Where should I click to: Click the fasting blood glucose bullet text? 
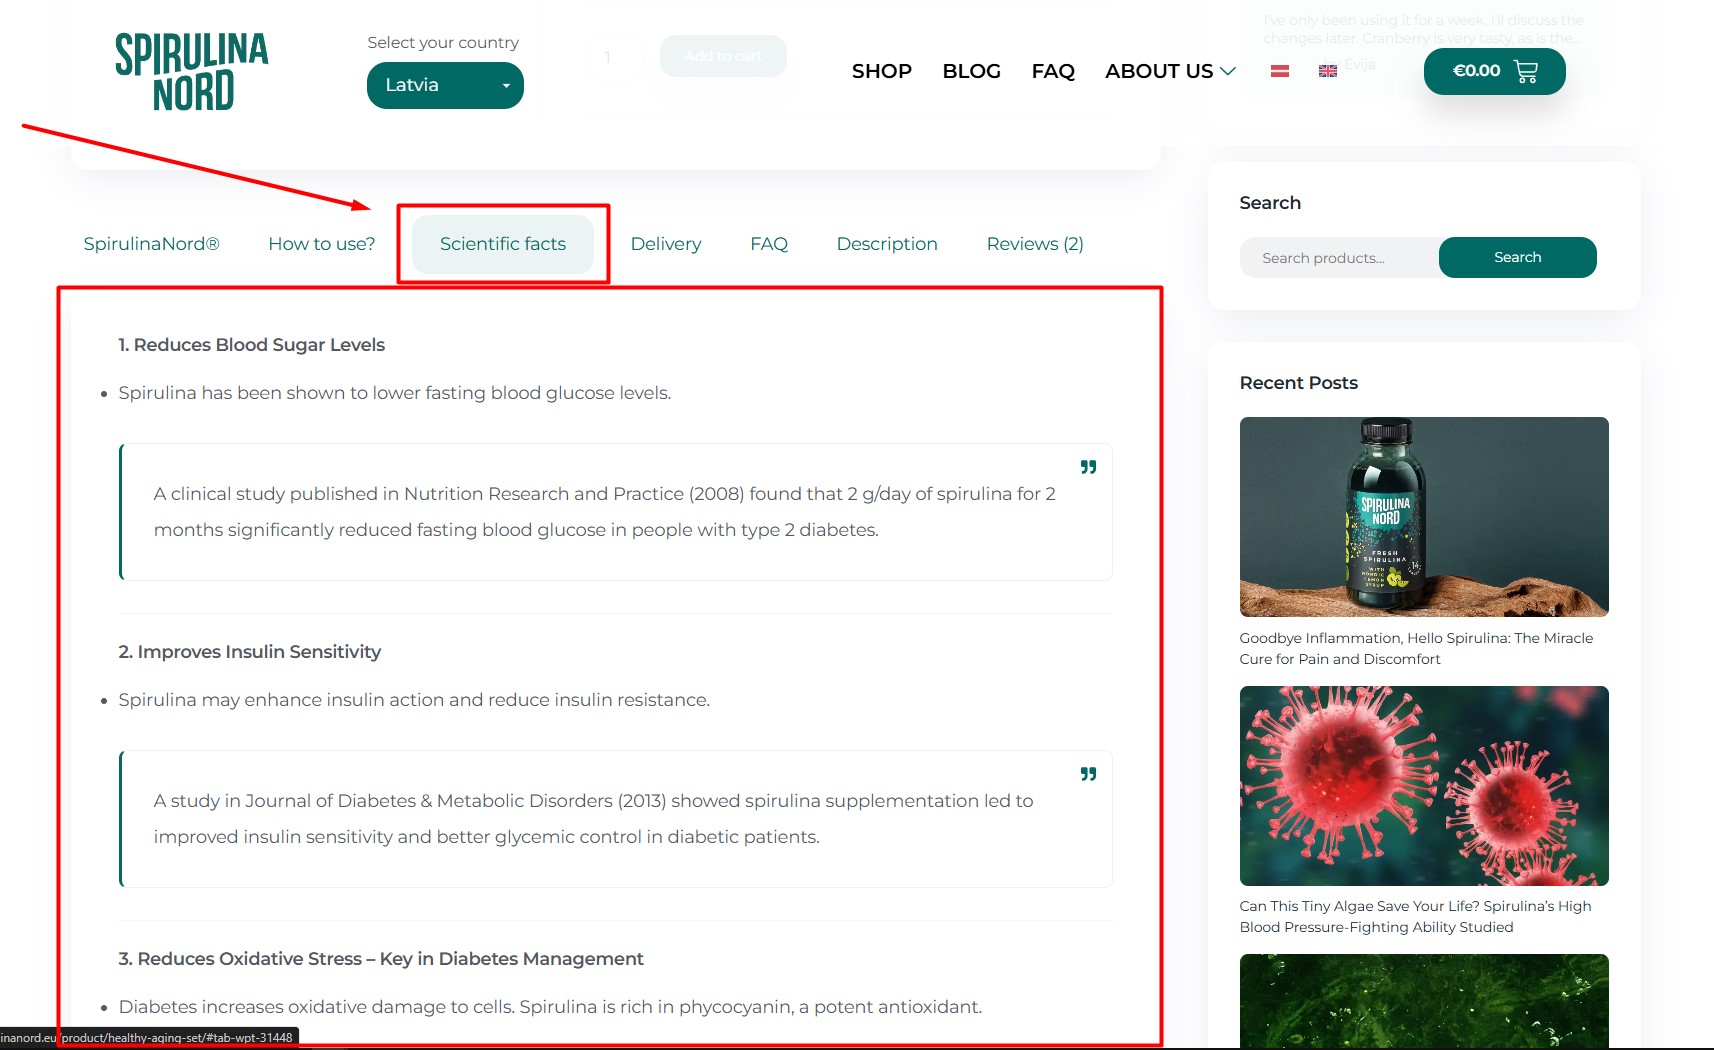395,393
